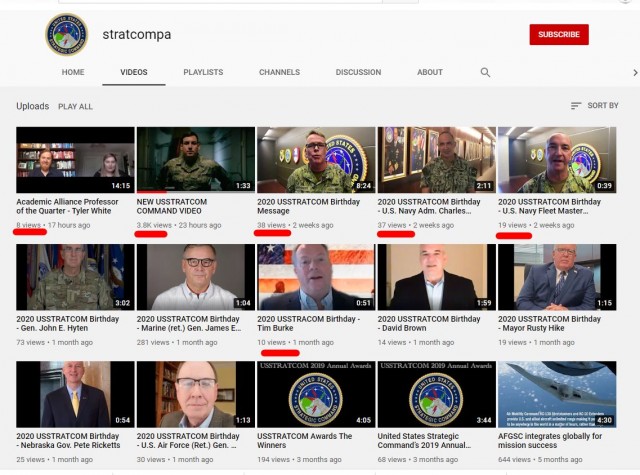Click title AFGSC integrates globally for mission success
The height and width of the screenshot is (475, 640).
point(550,441)
